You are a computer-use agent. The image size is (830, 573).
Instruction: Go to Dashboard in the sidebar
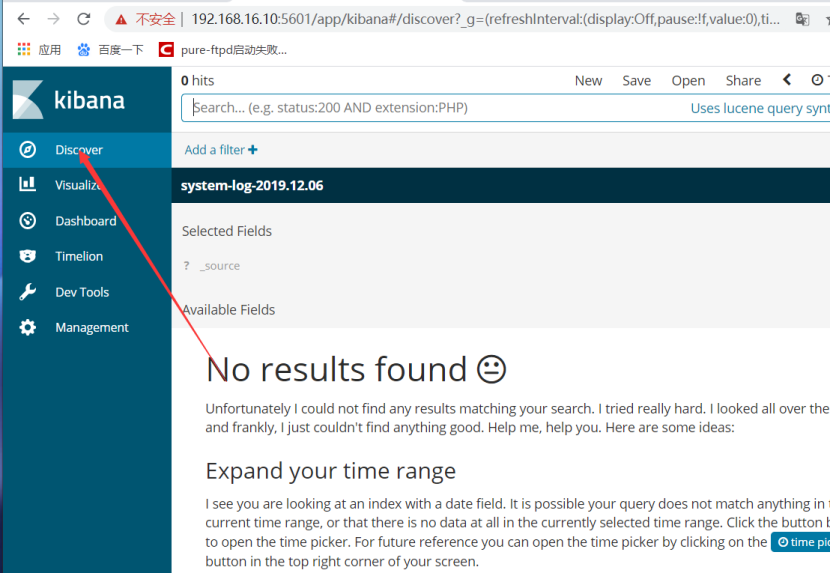click(x=87, y=221)
